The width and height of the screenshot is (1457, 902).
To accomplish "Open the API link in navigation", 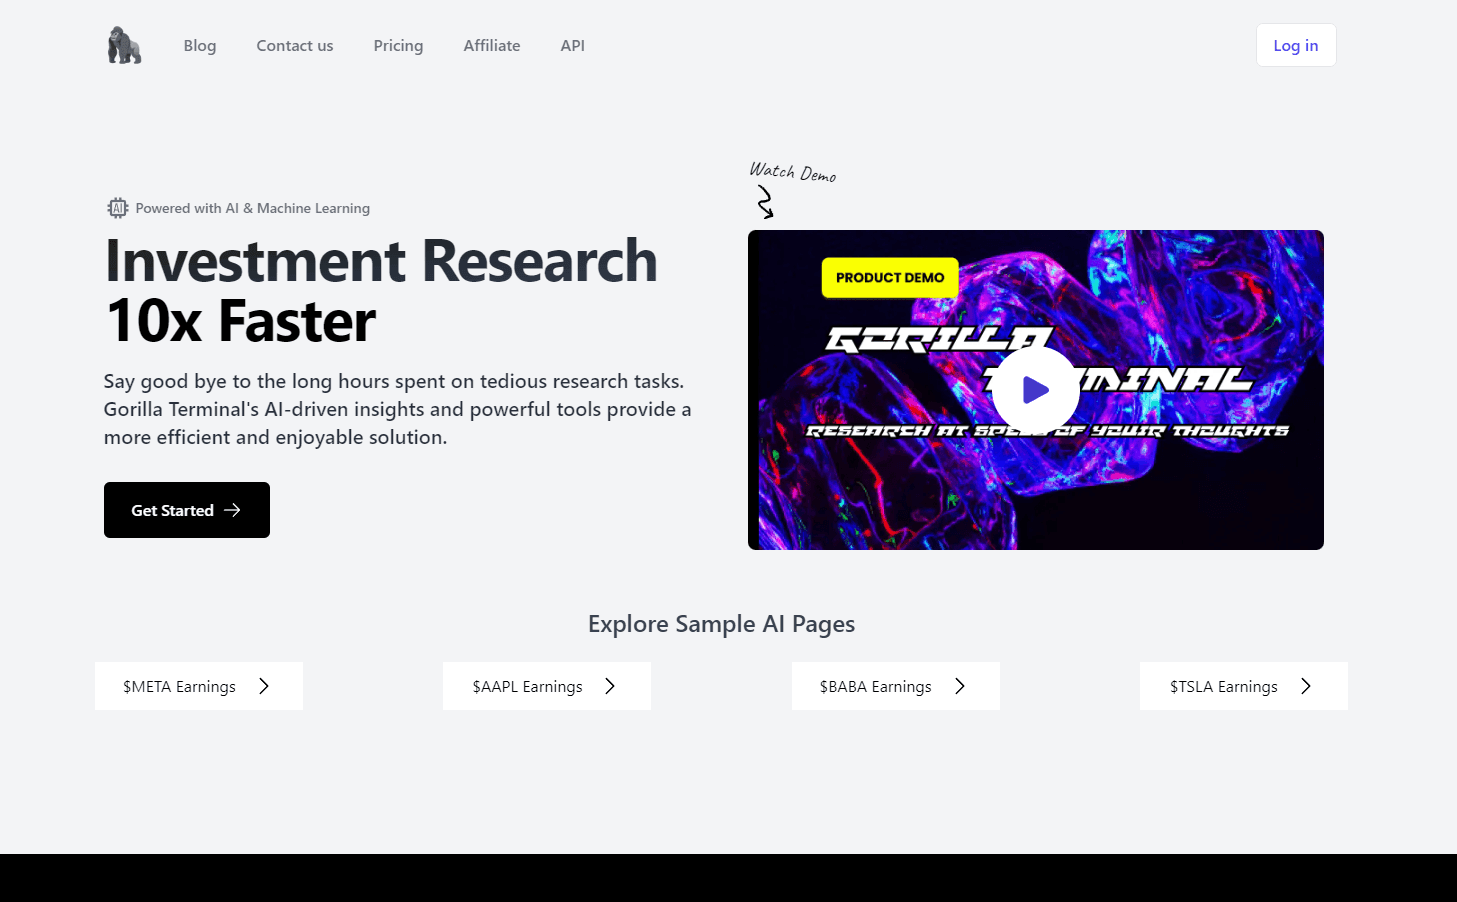I will [573, 46].
